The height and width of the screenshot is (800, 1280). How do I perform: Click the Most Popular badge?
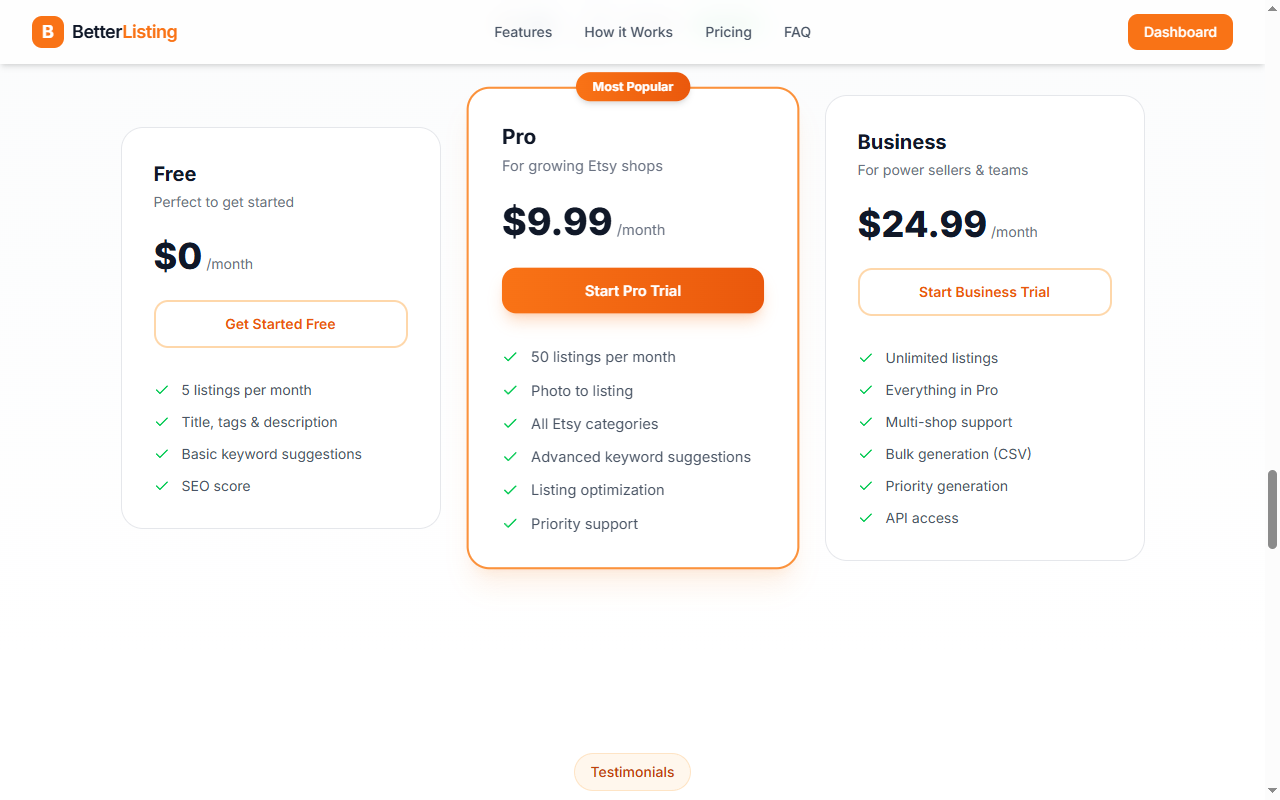coord(632,86)
